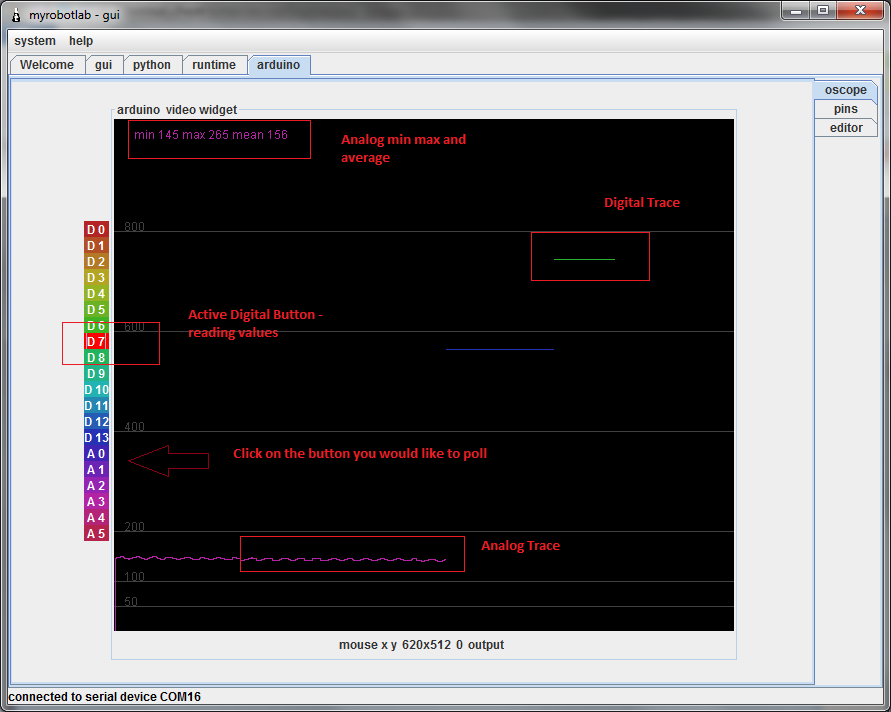Toggle the D 8 pin button
Viewport: 891px width, 712px height.
click(x=97, y=357)
